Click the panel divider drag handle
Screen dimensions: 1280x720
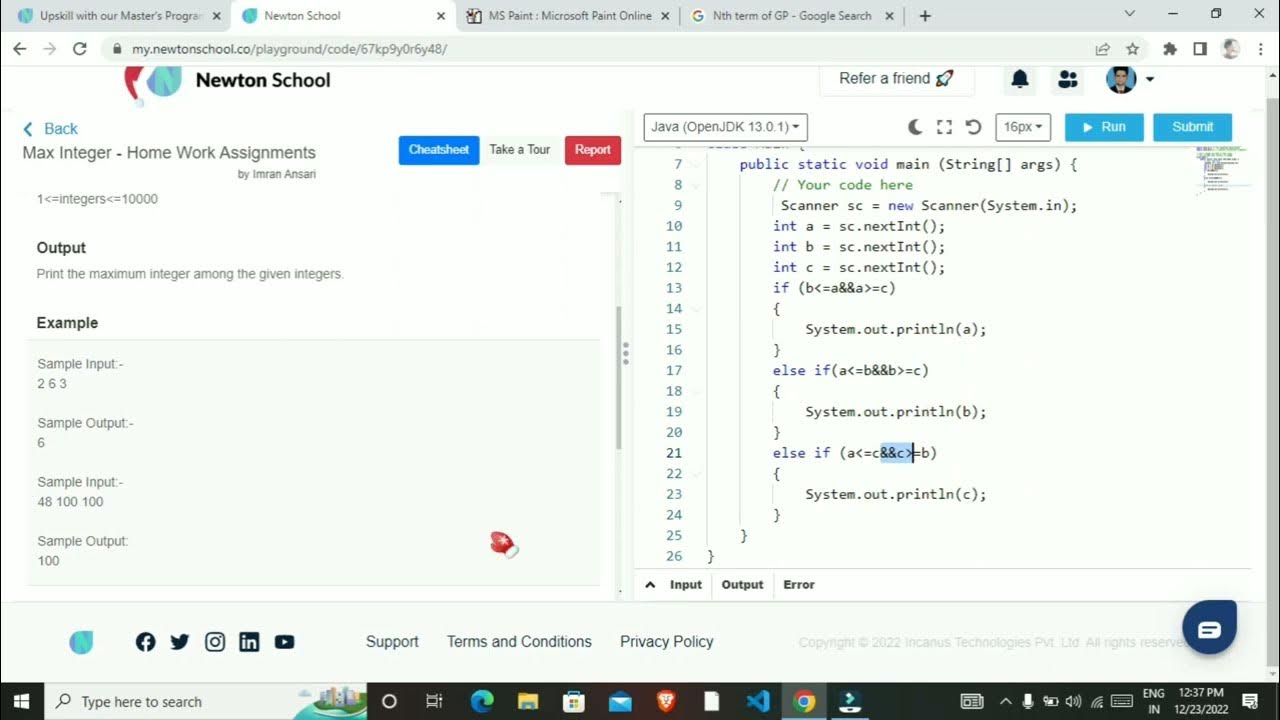click(x=626, y=353)
